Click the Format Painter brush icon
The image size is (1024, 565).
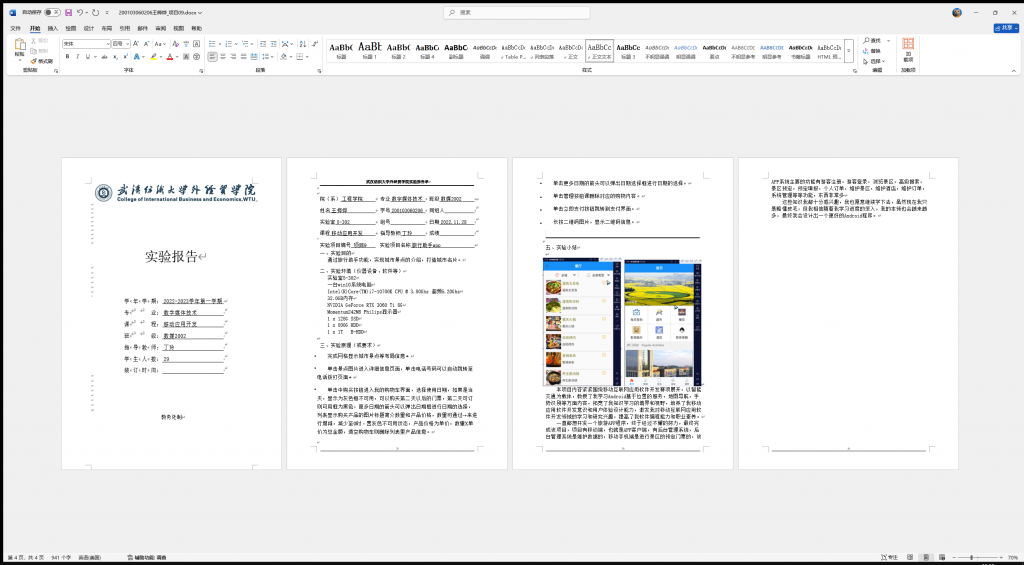[40, 61]
